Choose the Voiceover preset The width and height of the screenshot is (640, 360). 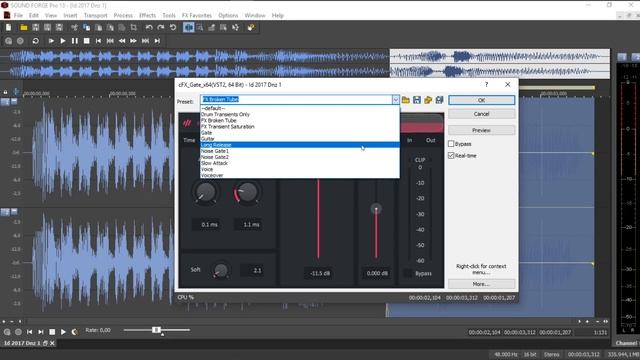point(300,175)
